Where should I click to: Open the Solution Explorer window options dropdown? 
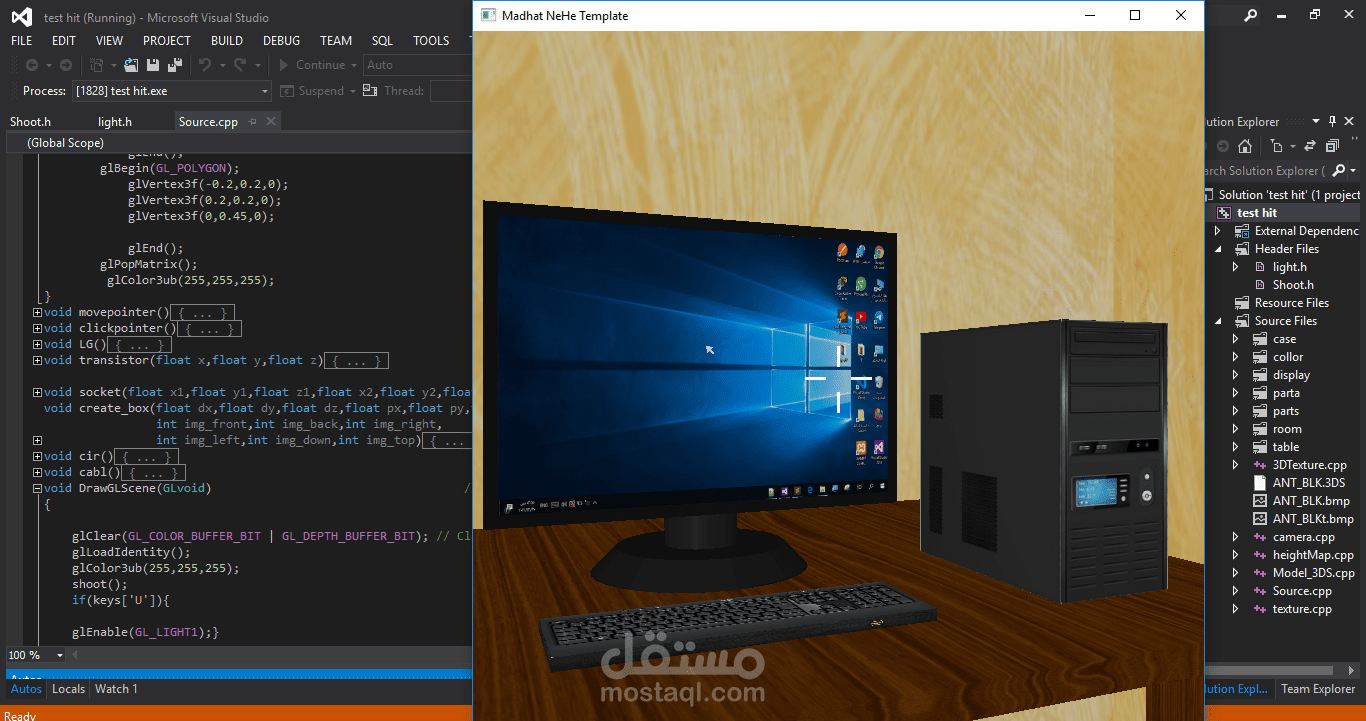coord(1316,122)
